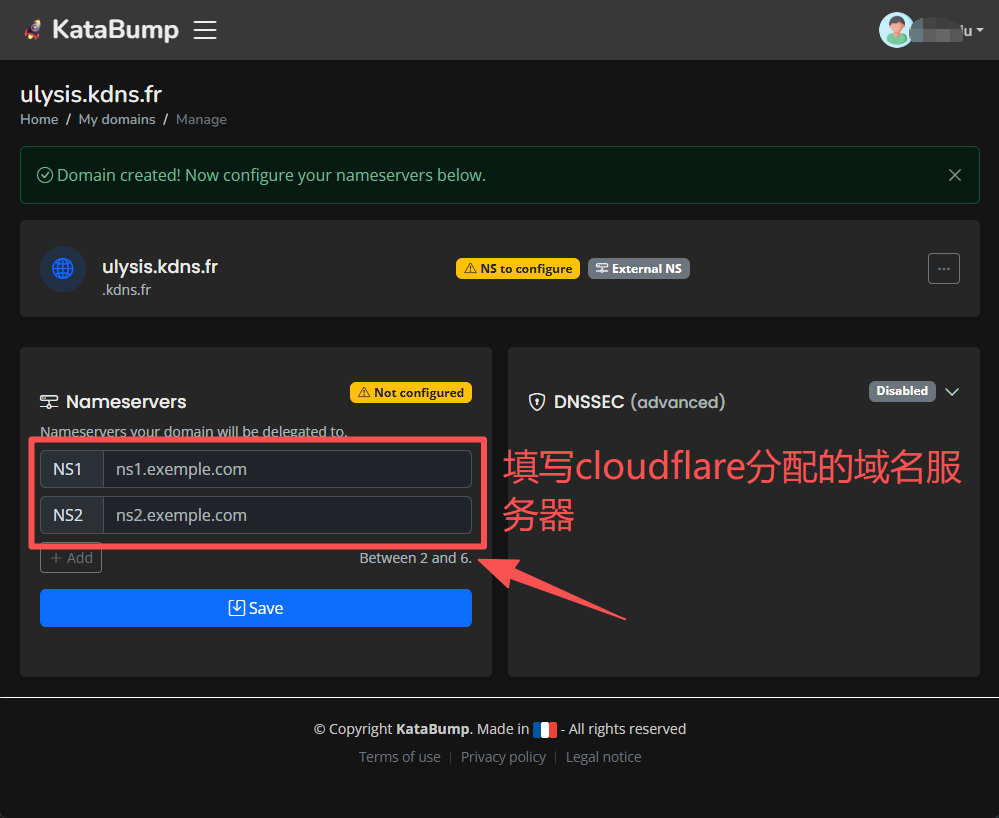Click the .kdns.fr subtitle text

(127, 290)
